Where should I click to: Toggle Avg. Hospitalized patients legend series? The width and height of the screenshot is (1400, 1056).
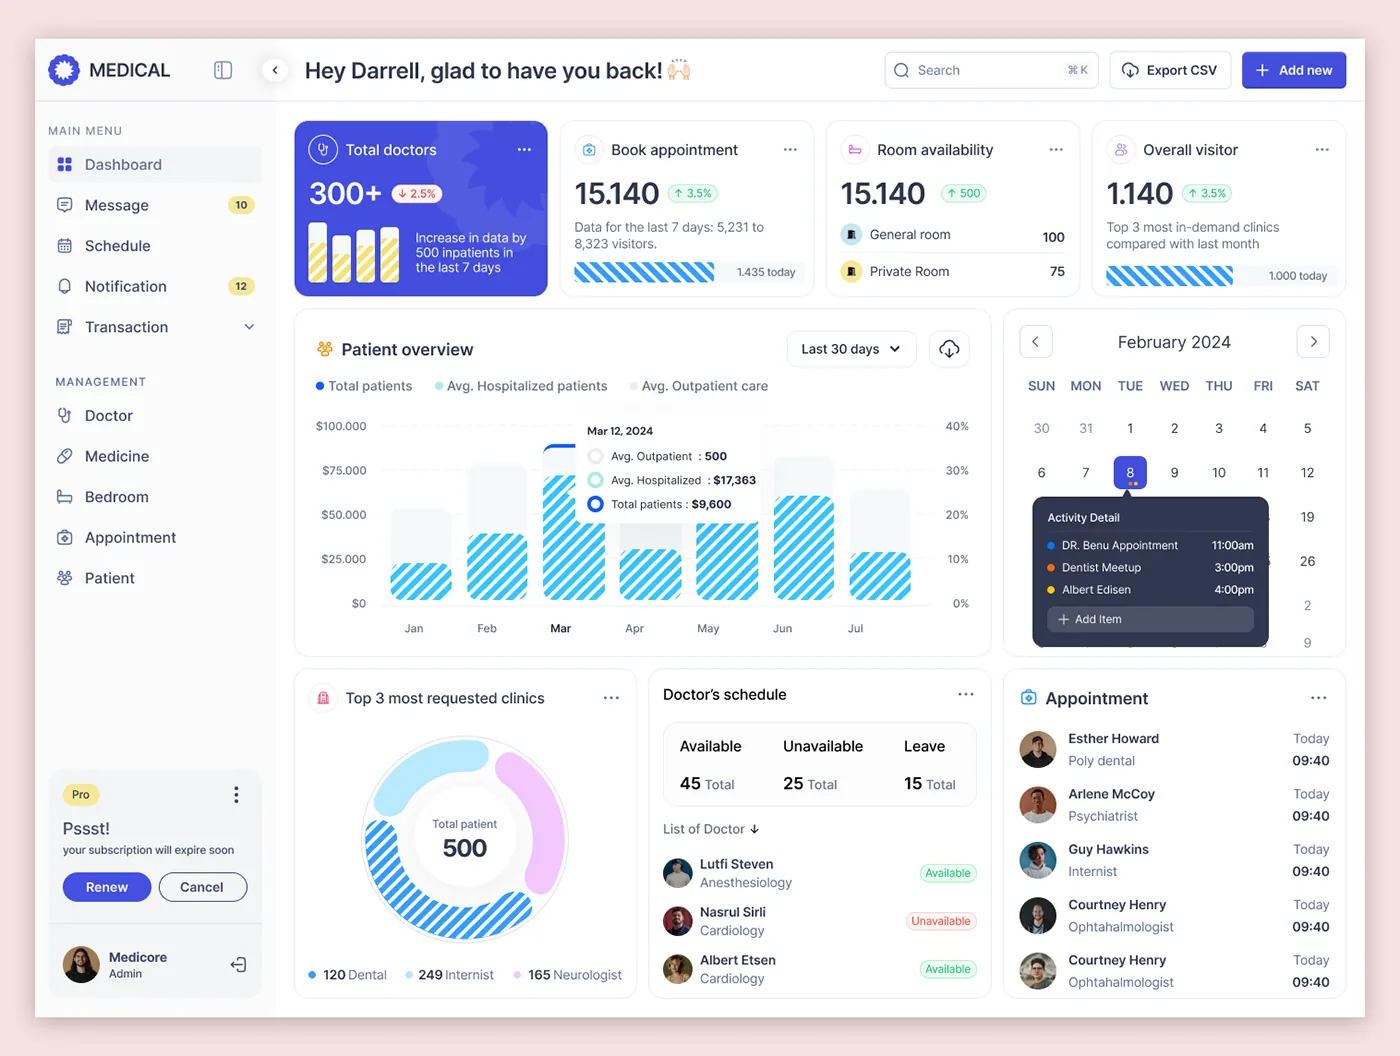pos(521,386)
